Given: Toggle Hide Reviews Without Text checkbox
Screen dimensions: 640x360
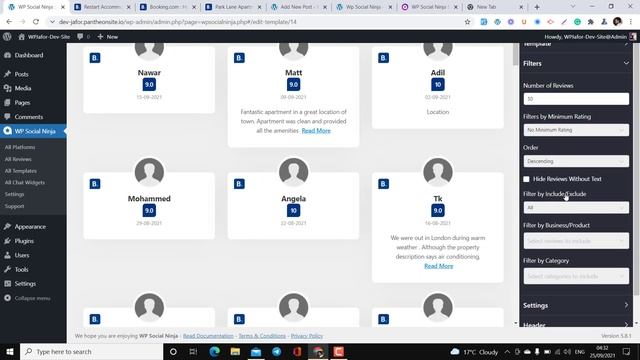Looking at the screenshot, I should [x=527, y=179].
